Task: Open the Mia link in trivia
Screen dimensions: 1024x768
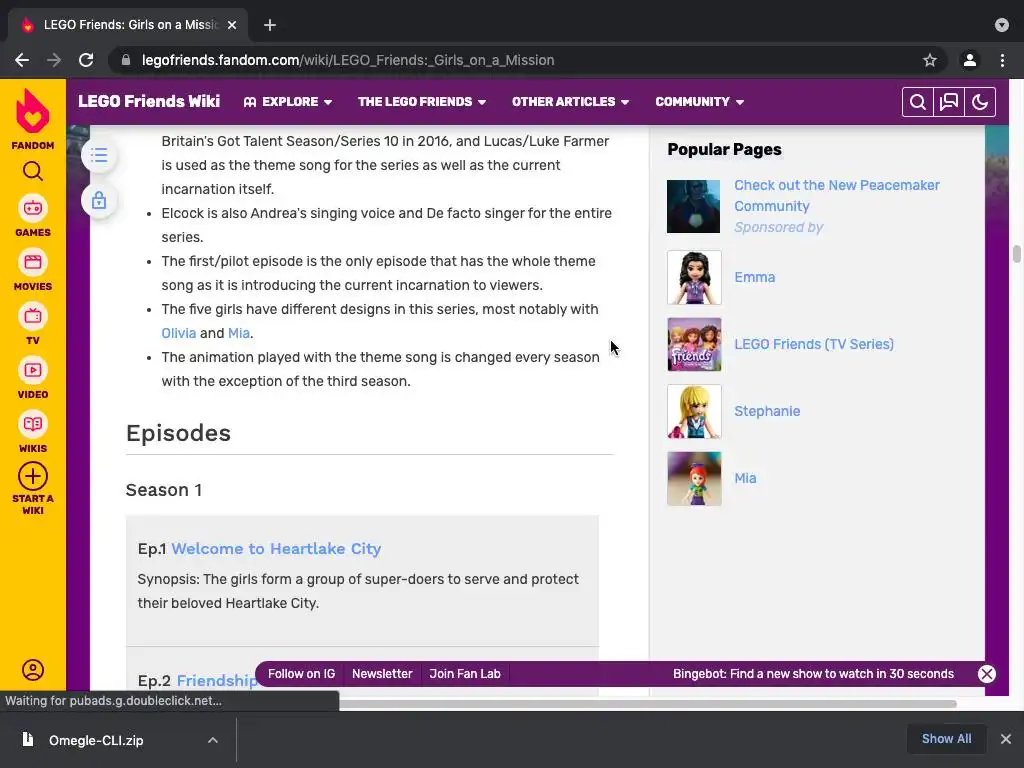Action: 238,333
